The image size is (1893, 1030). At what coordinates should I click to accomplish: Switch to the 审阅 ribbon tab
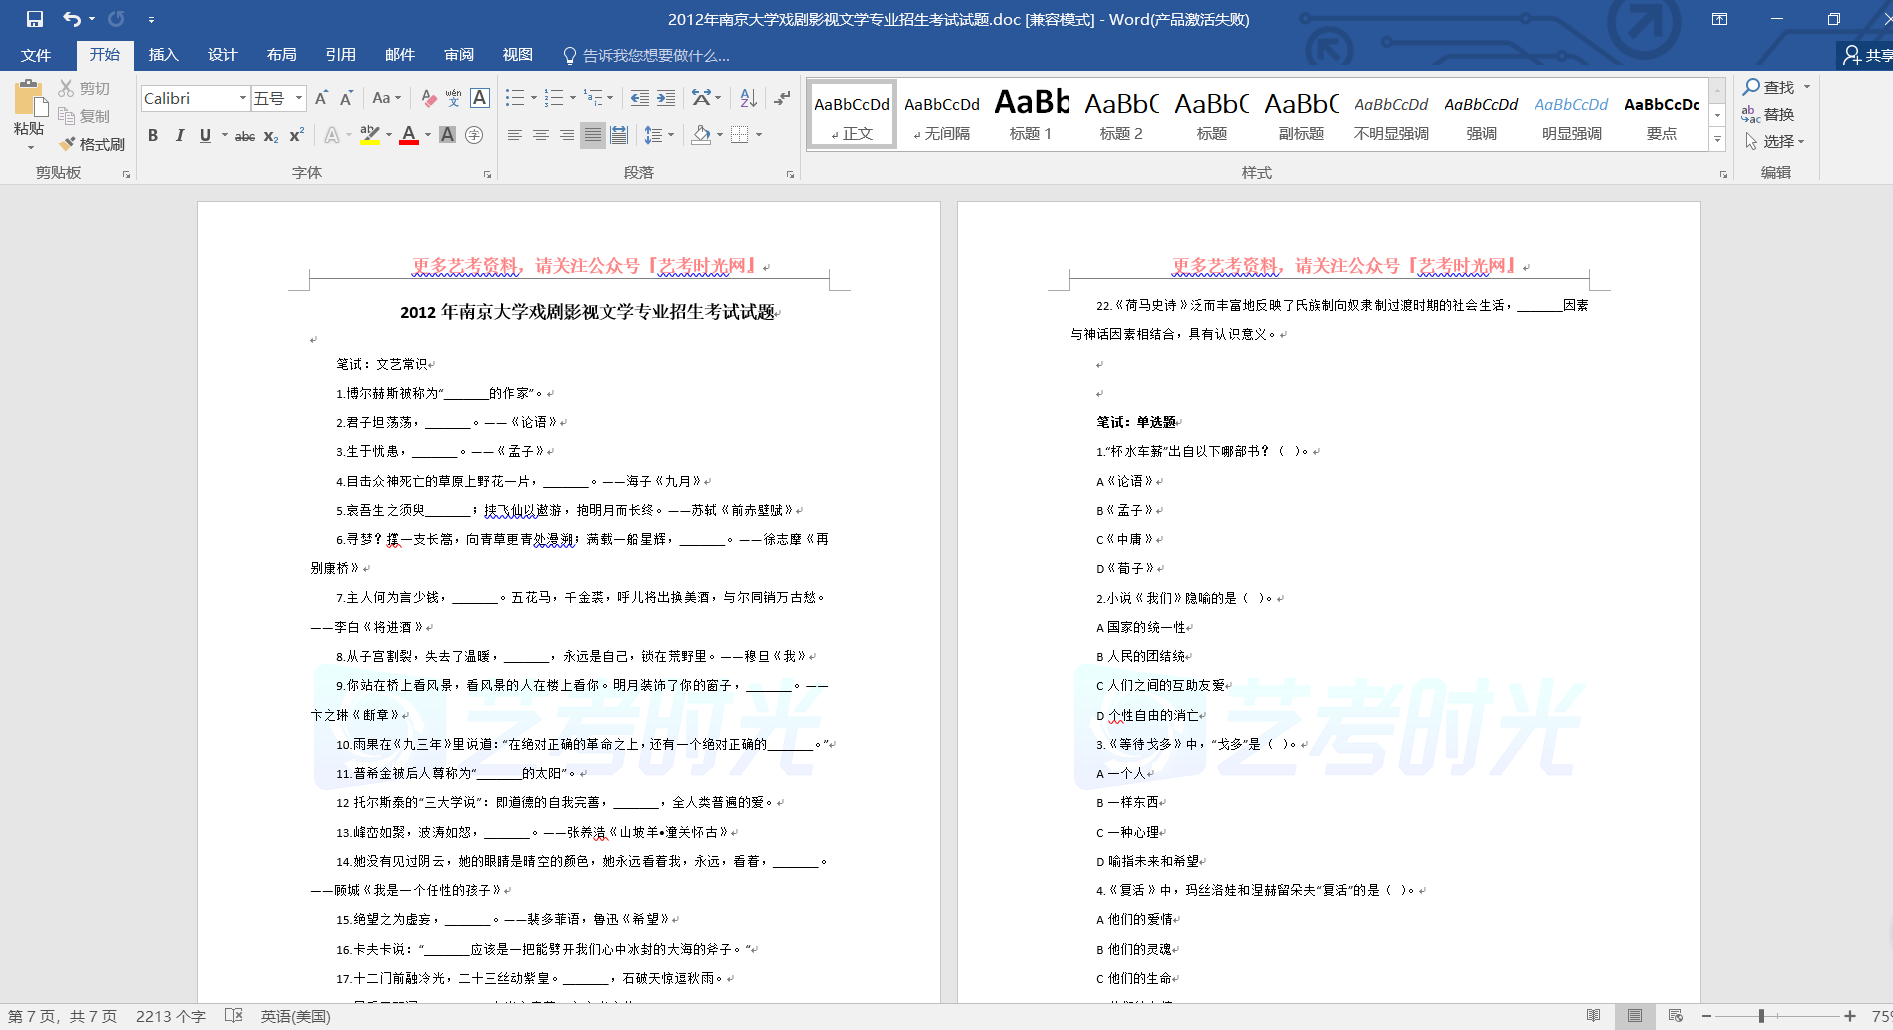pos(459,55)
